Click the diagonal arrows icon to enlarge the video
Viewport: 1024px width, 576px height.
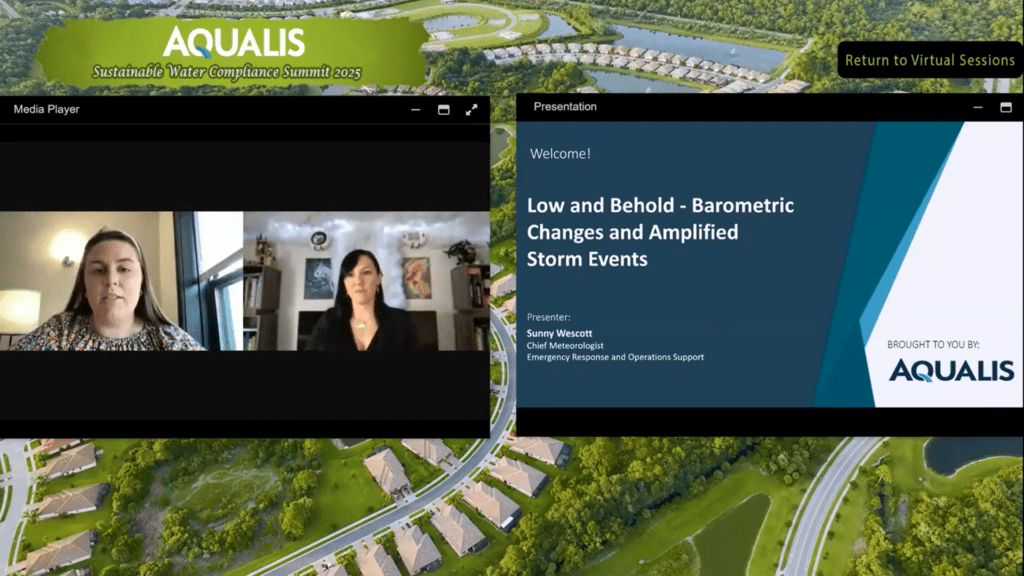[x=471, y=110]
